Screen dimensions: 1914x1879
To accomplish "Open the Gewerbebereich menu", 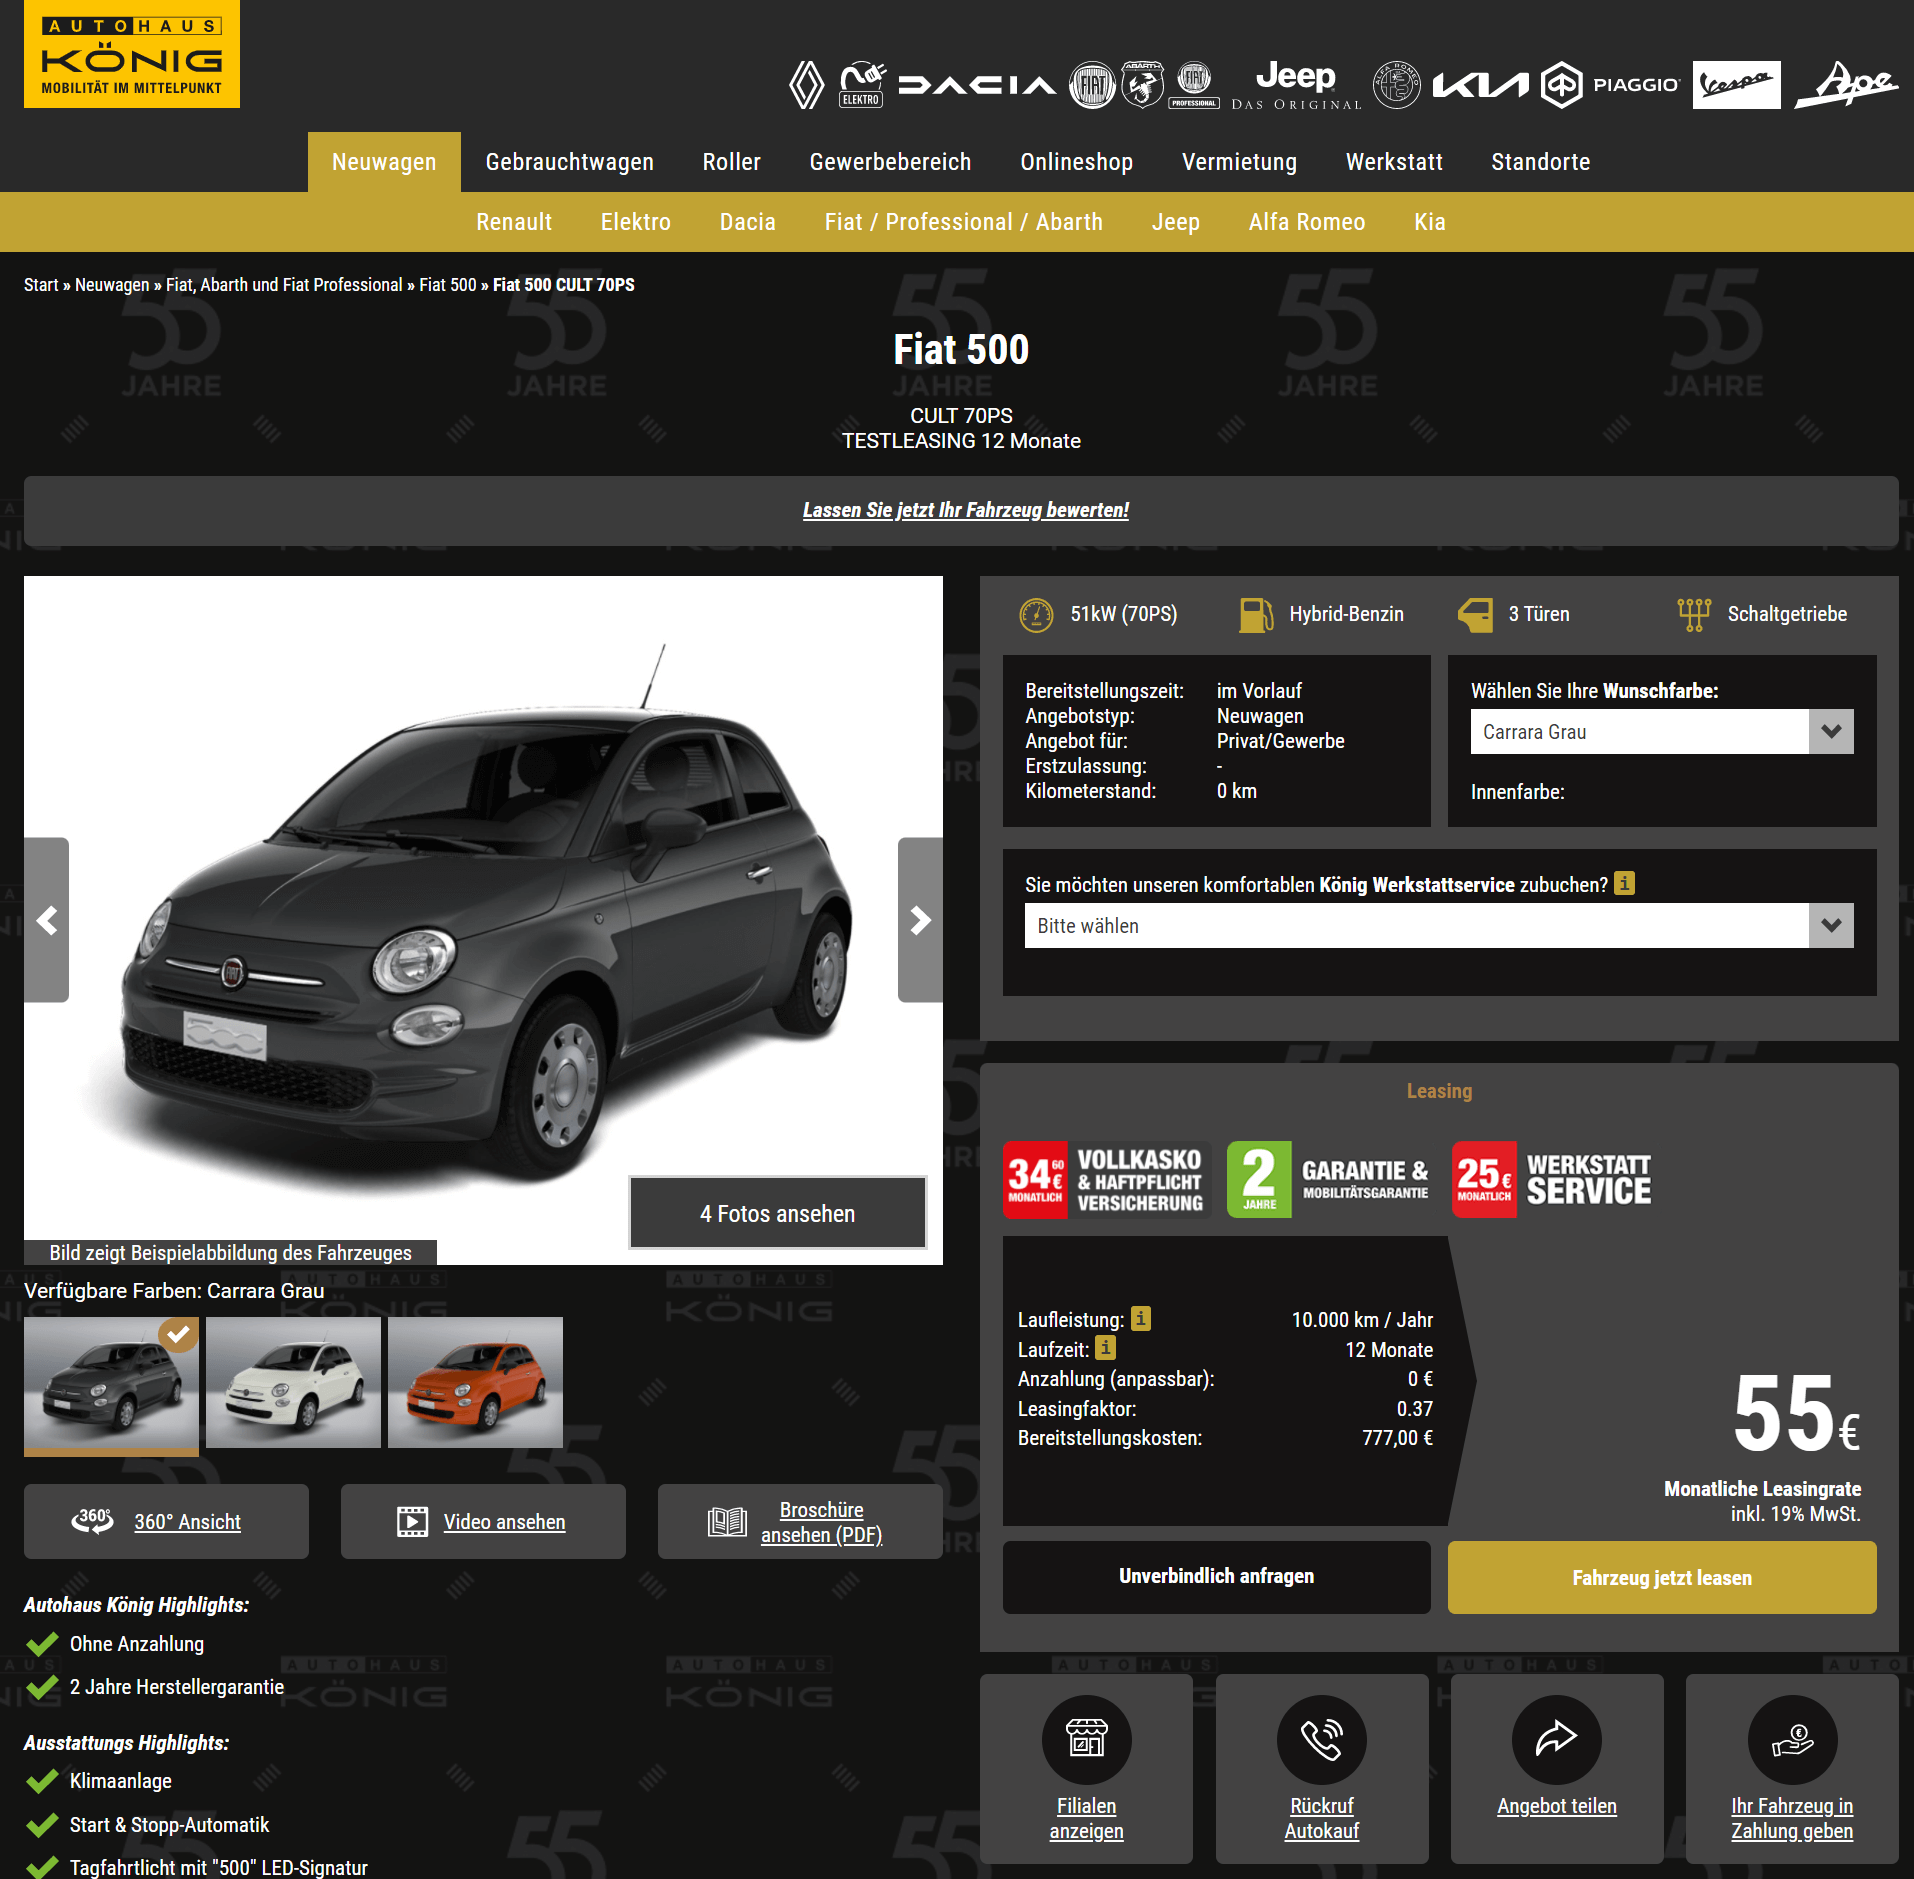I will (890, 162).
